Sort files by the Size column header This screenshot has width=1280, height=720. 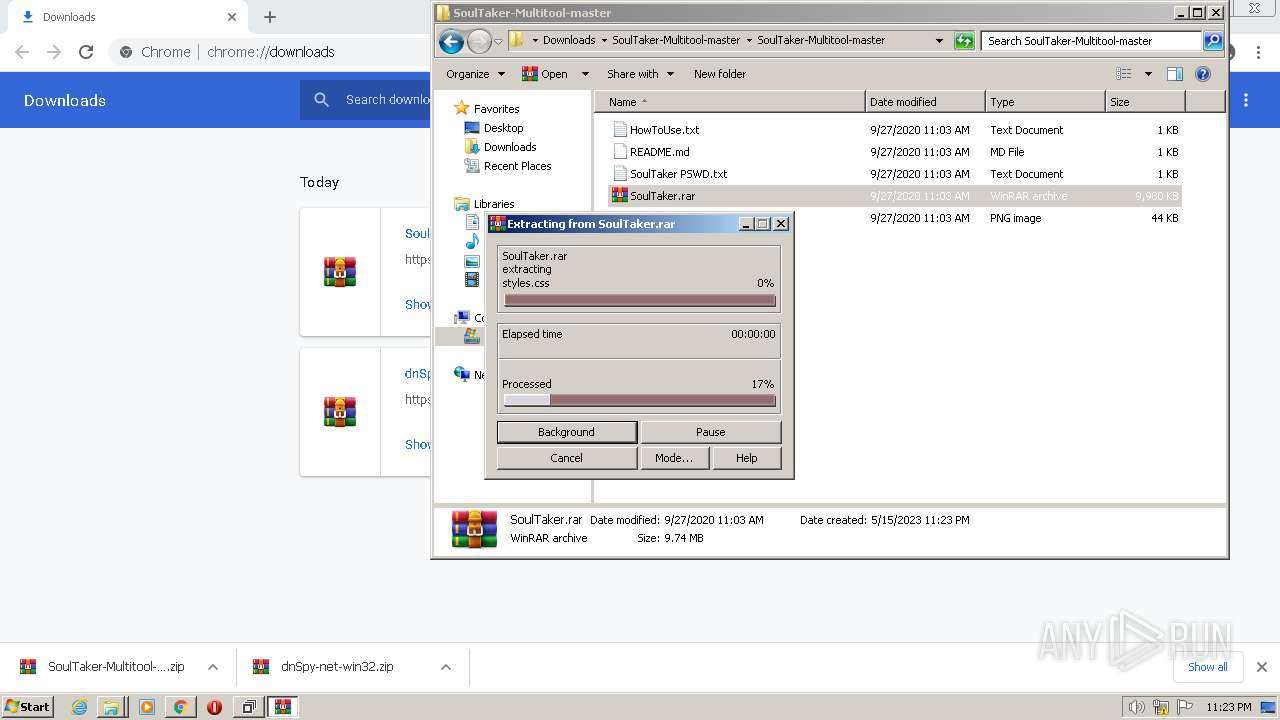point(1145,102)
